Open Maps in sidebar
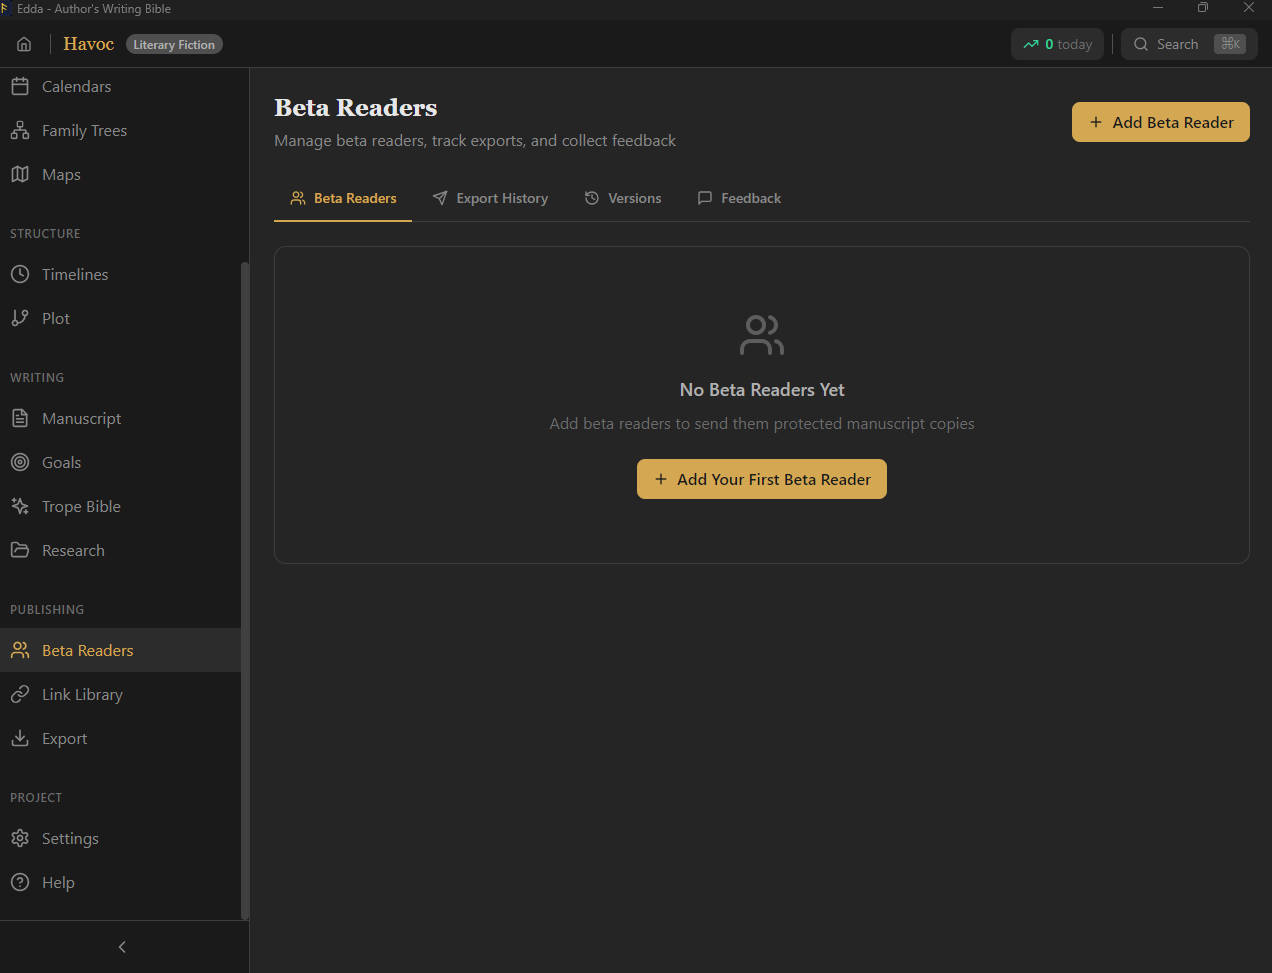 coord(120,175)
